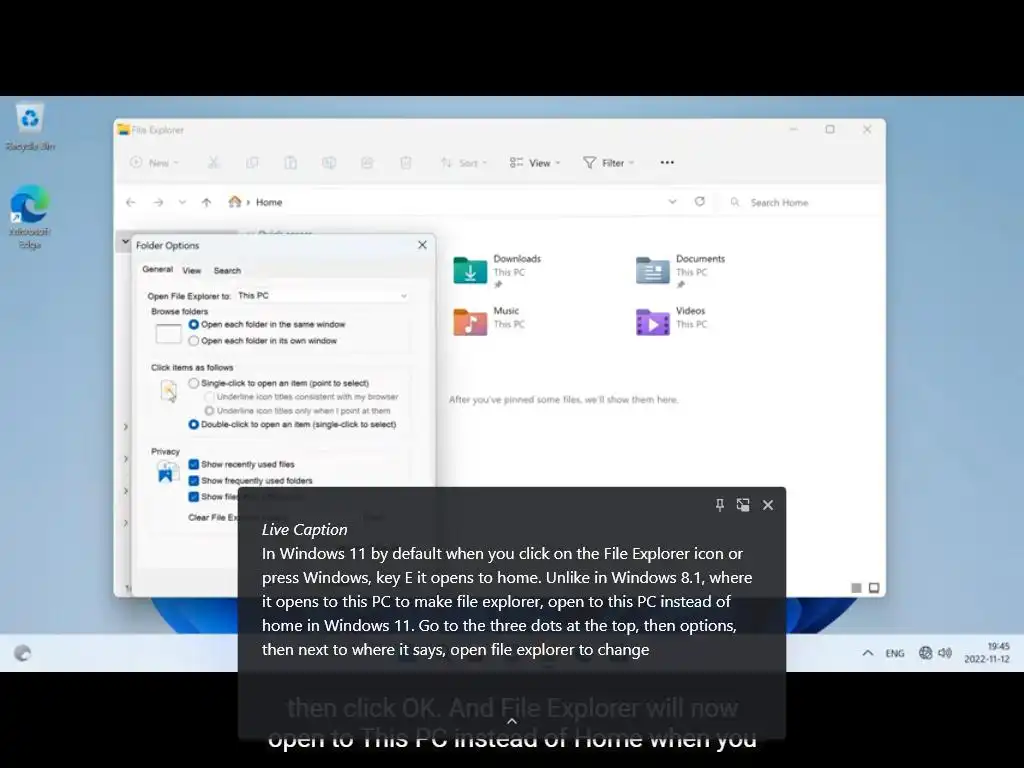Close the Folder Options dialog
The image size is (1024, 768).
tap(423, 245)
